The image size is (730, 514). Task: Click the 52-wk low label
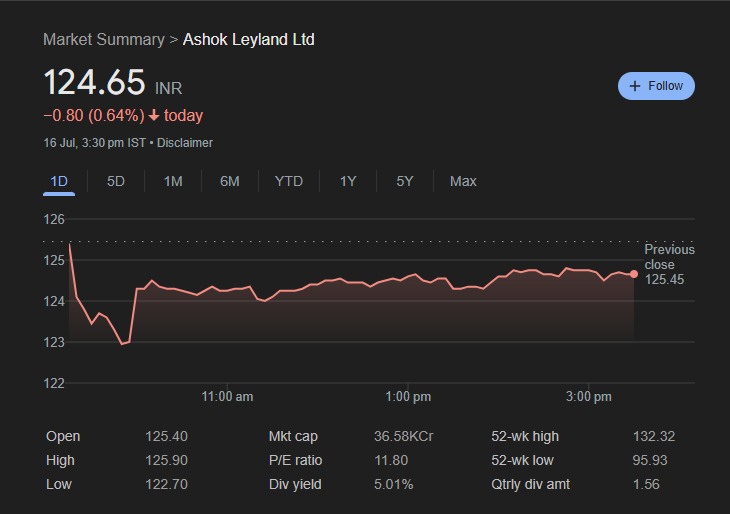(x=522, y=460)
